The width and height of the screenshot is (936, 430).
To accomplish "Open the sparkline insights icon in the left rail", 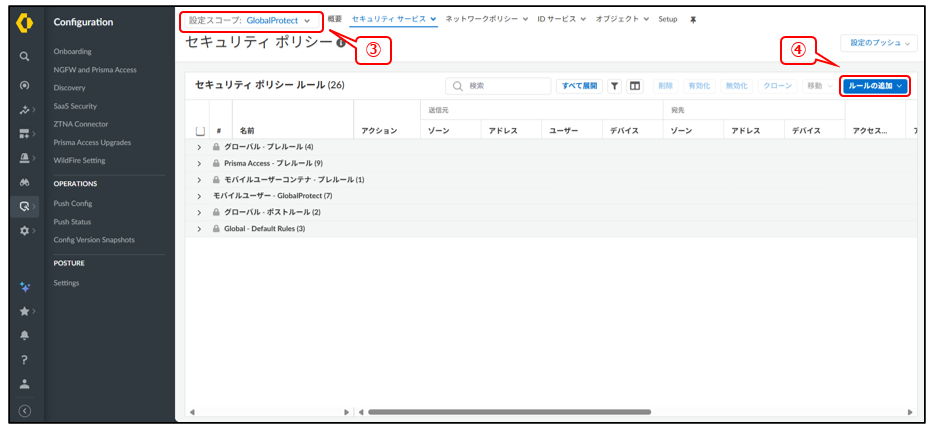I will (24, 110).
